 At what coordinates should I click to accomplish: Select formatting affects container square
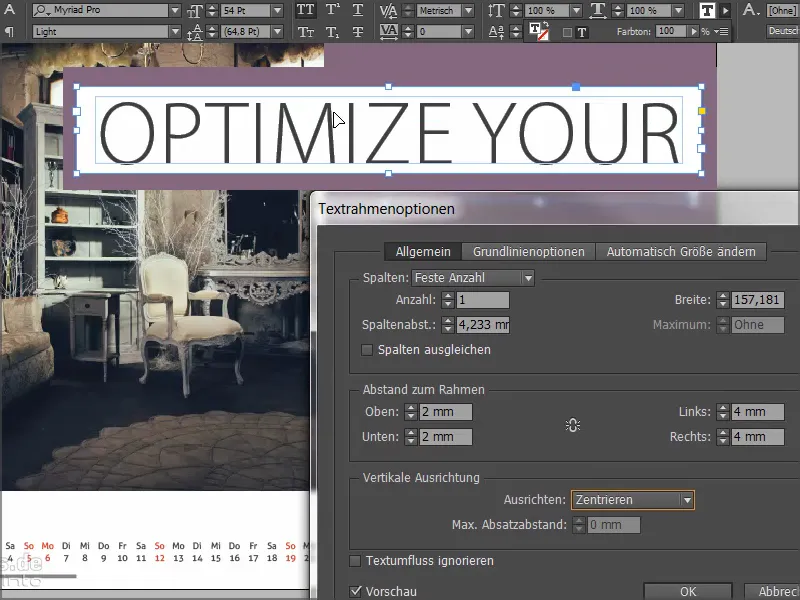coord(567,33)
